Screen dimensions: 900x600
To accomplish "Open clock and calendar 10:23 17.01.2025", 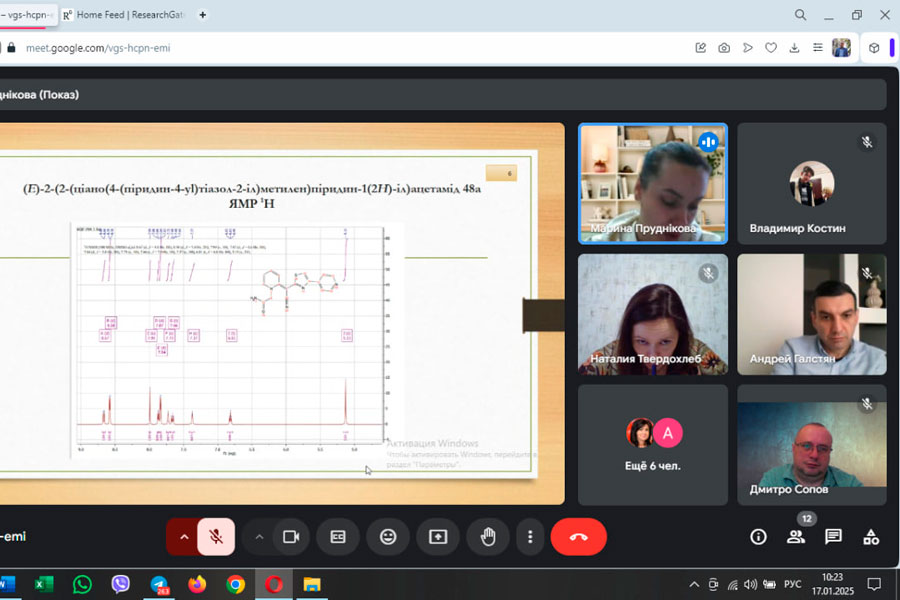I will coord(832,584).
